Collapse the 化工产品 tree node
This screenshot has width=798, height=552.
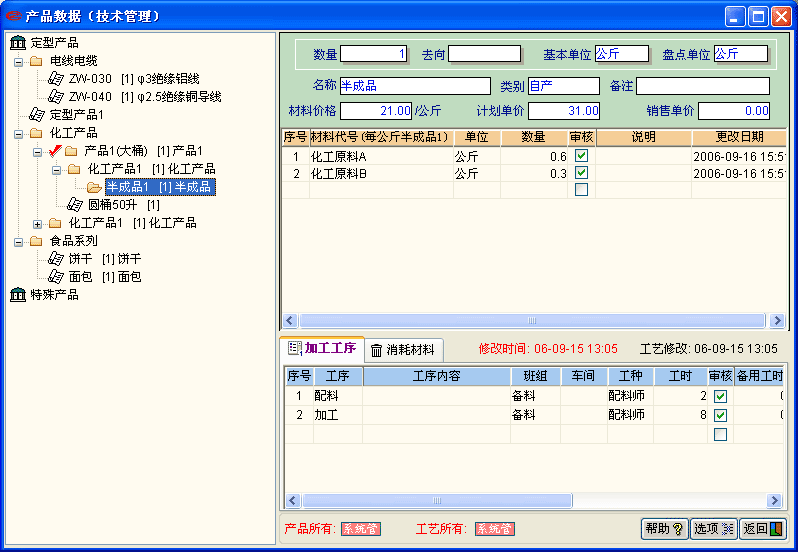coord(19,134)
